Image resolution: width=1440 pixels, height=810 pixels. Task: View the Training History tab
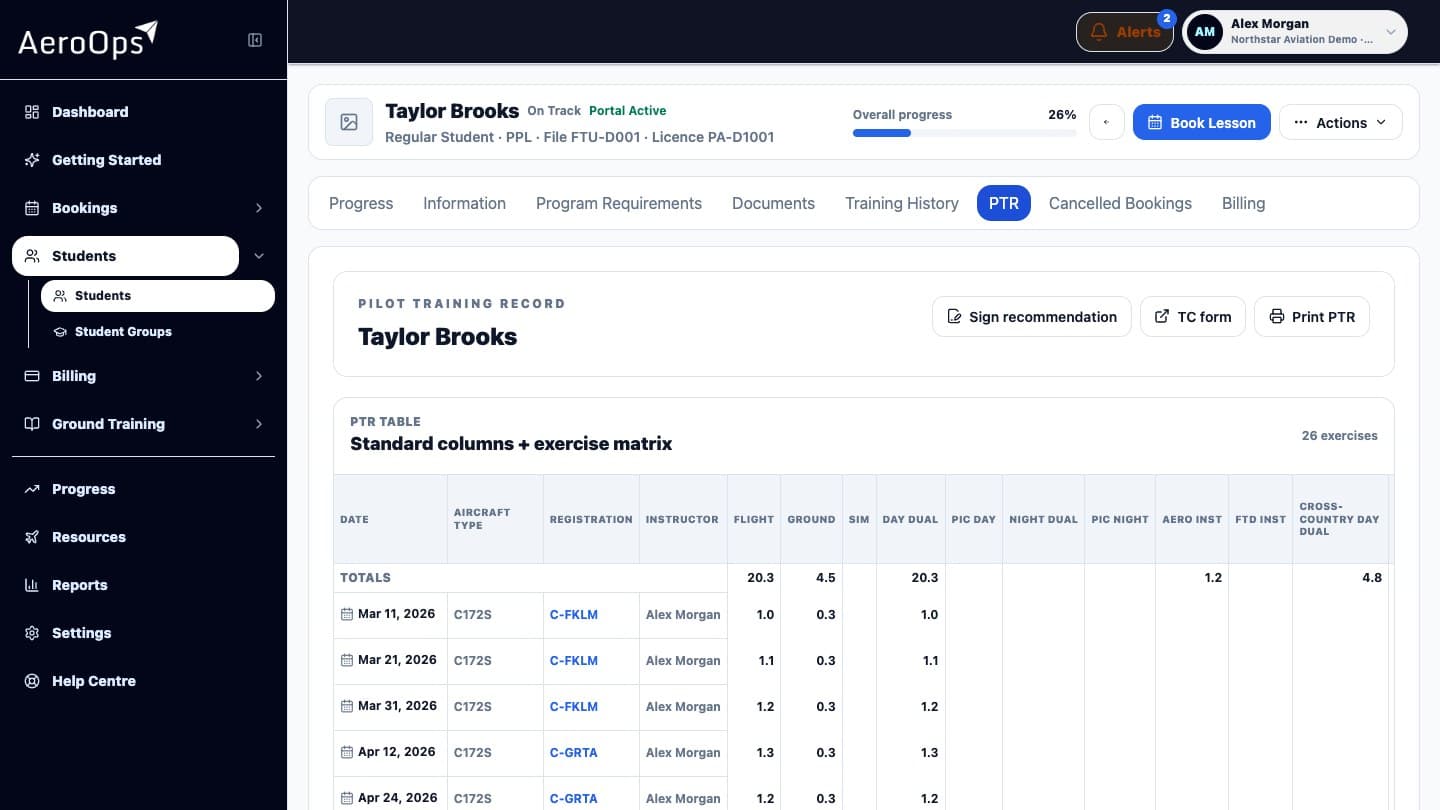(902, 203)
